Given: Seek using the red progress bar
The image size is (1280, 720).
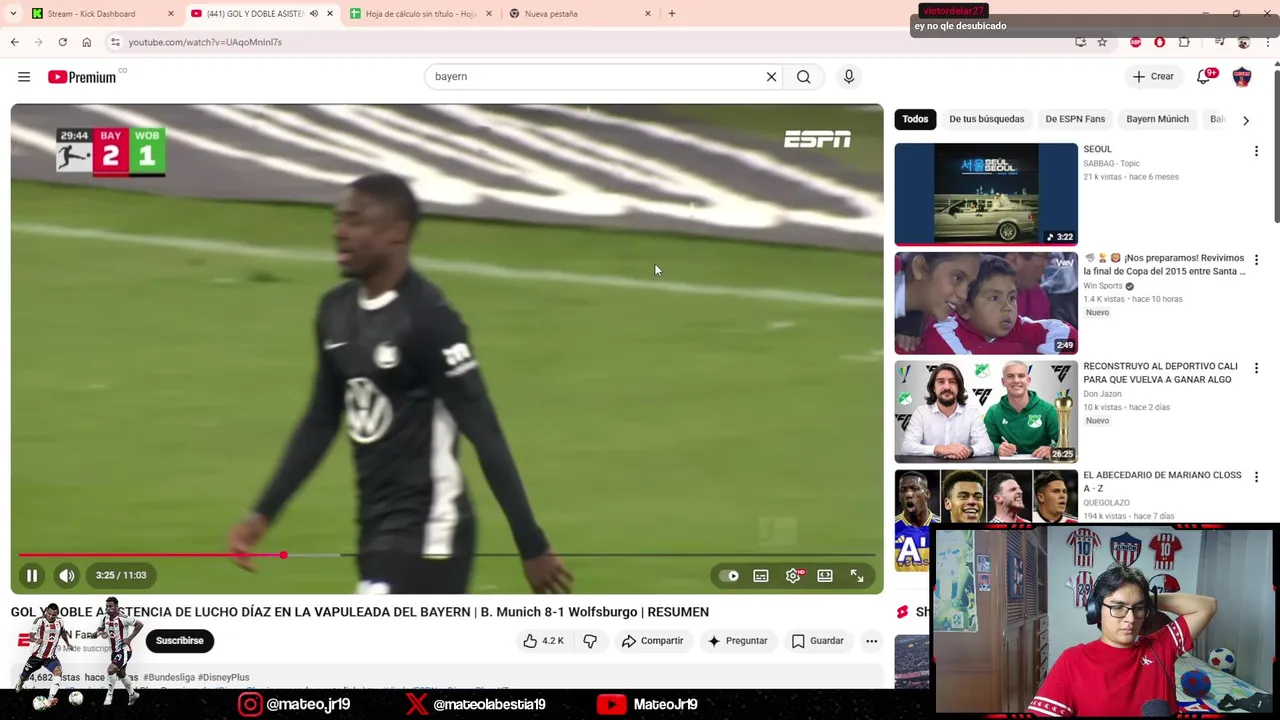Looking at the screenshot, I should pos(447,555).
